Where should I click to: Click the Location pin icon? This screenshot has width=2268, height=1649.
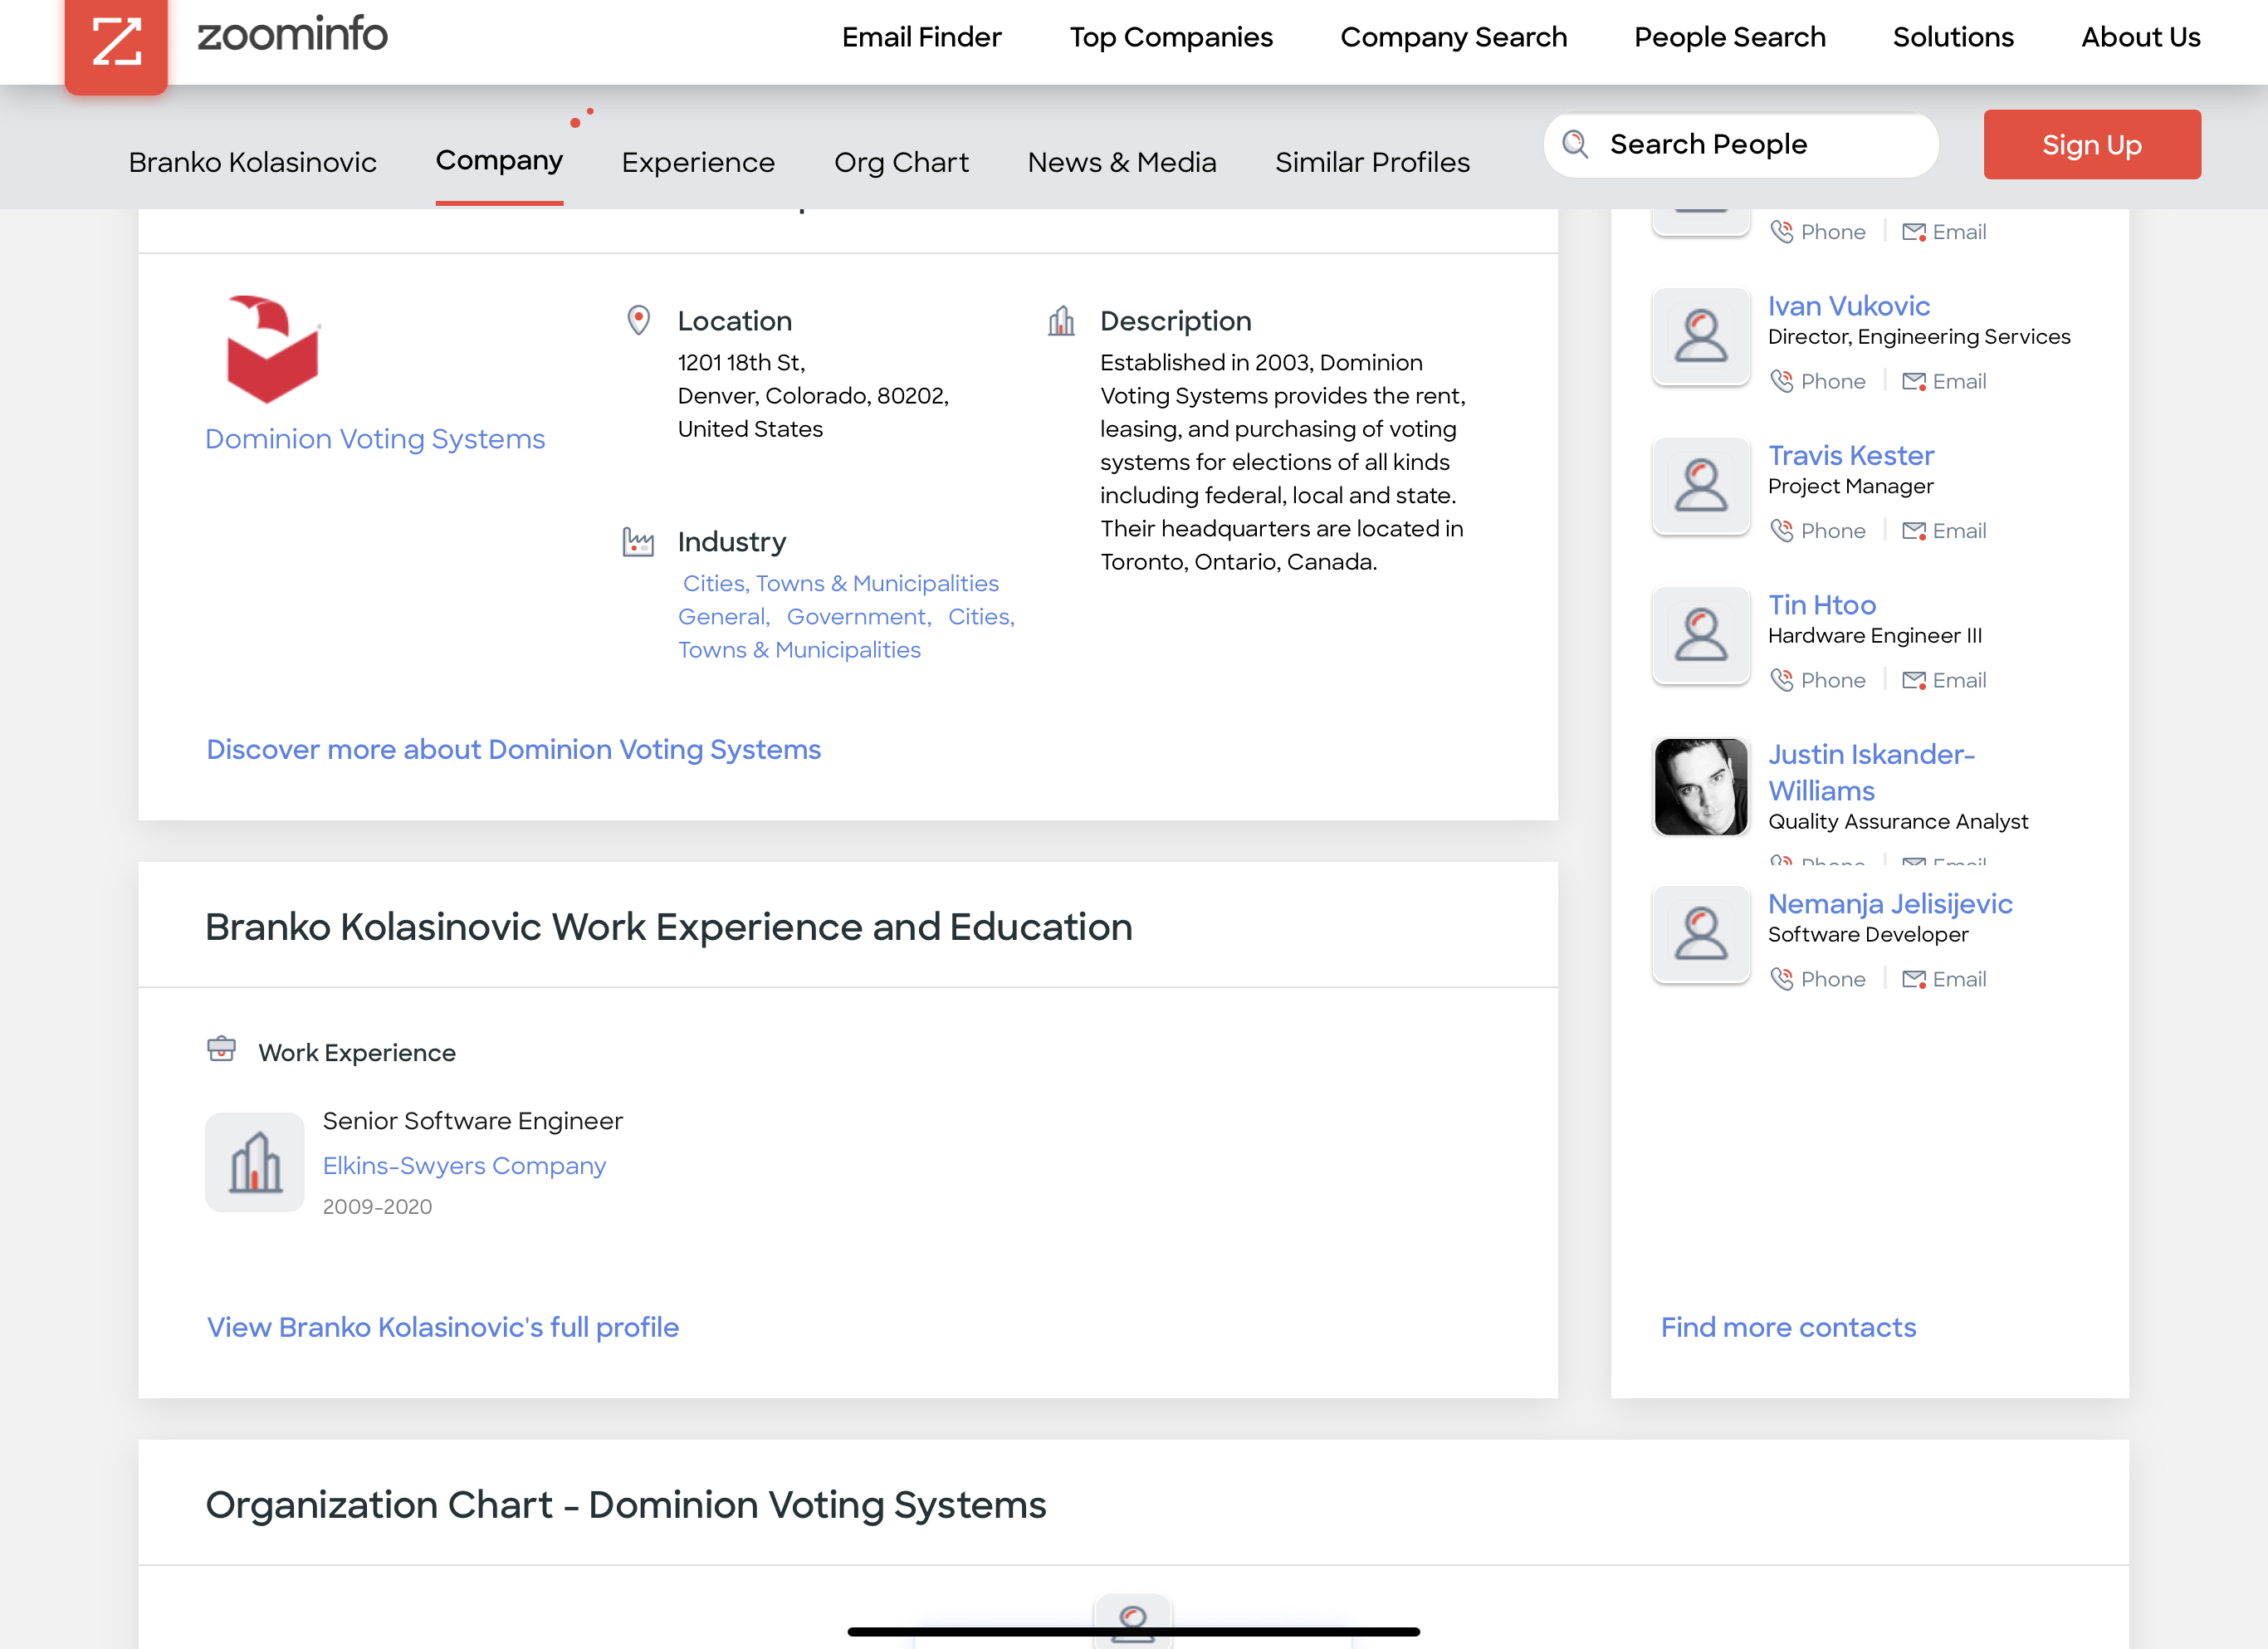pos(639,320)
